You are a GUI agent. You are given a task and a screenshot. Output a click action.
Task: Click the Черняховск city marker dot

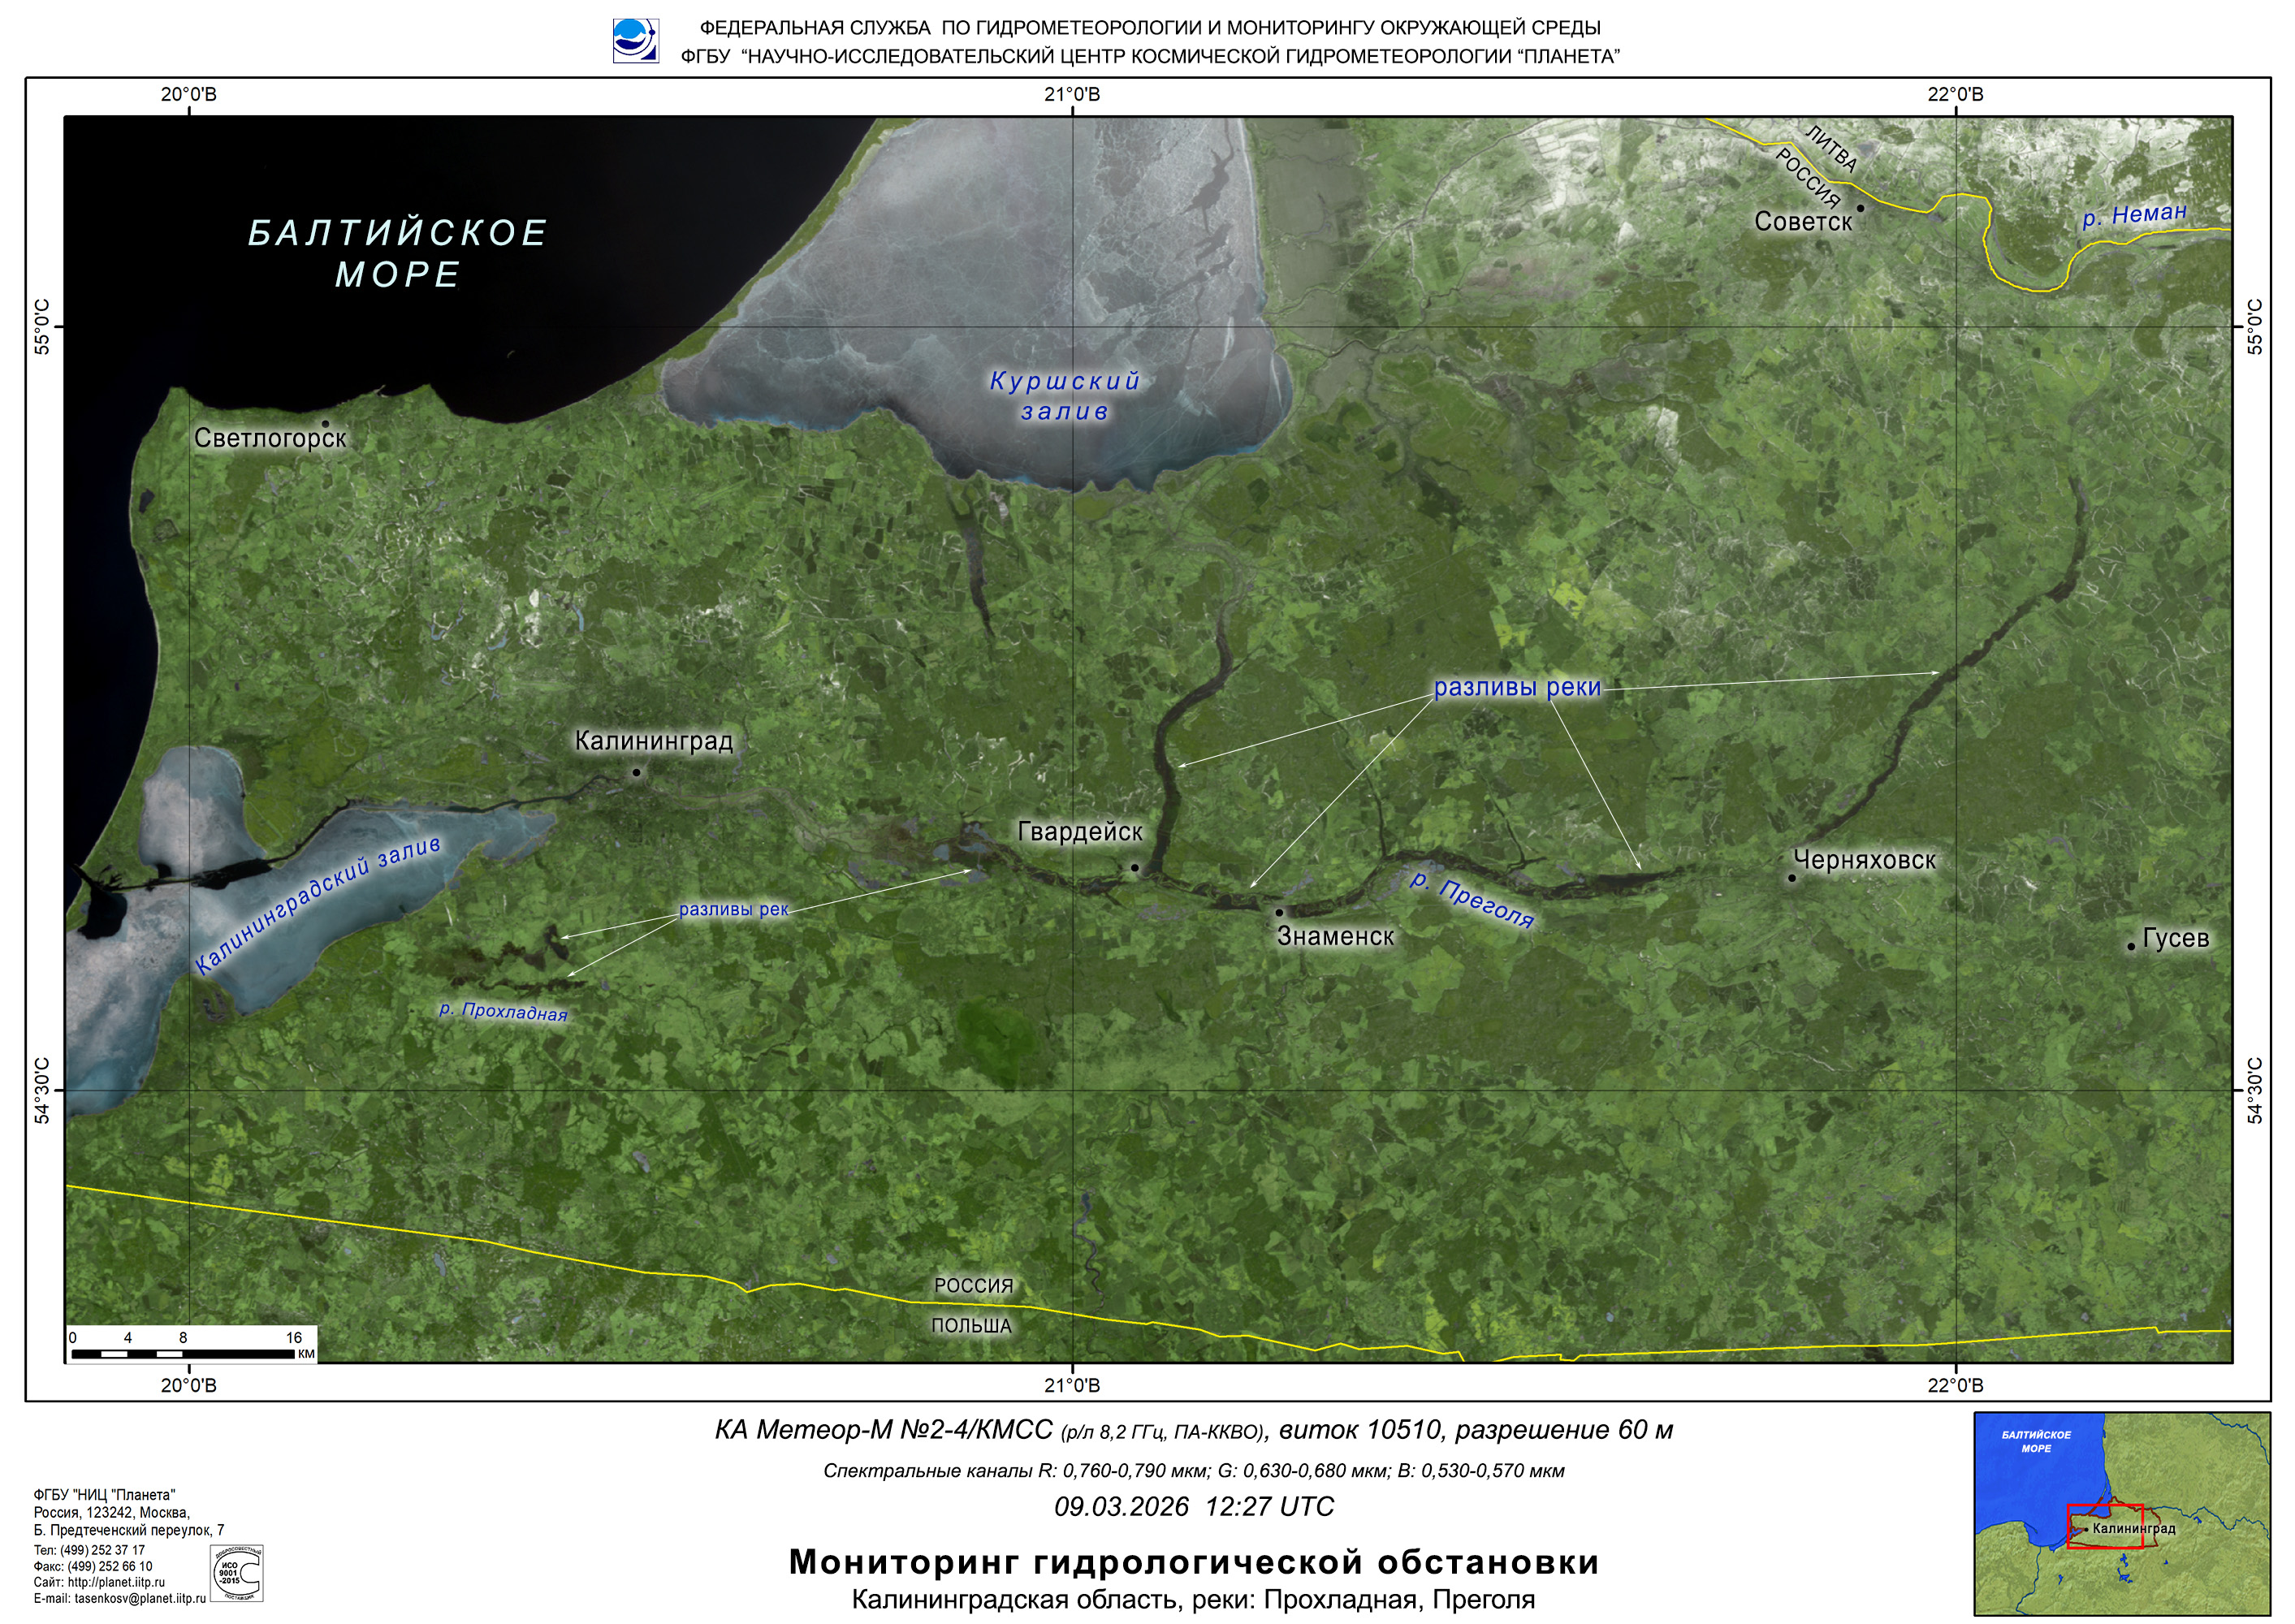pos(1792,878)
